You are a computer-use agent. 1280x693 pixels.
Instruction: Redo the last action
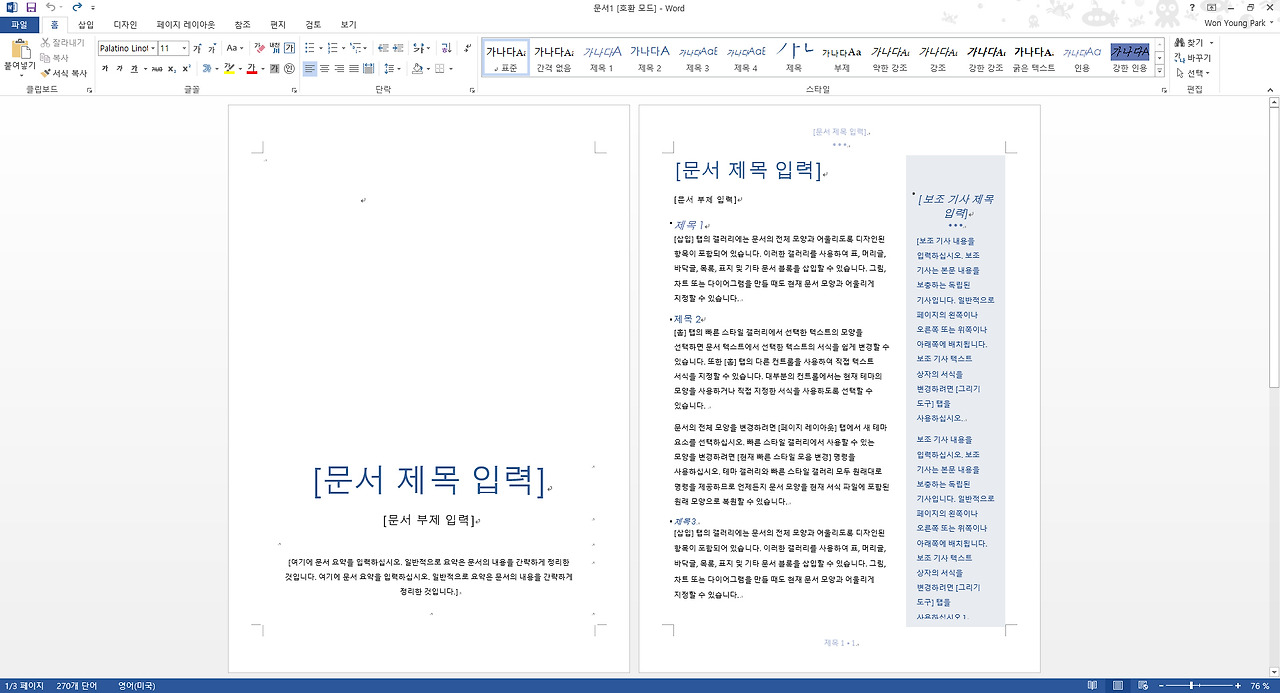click(x=77, y=7)
